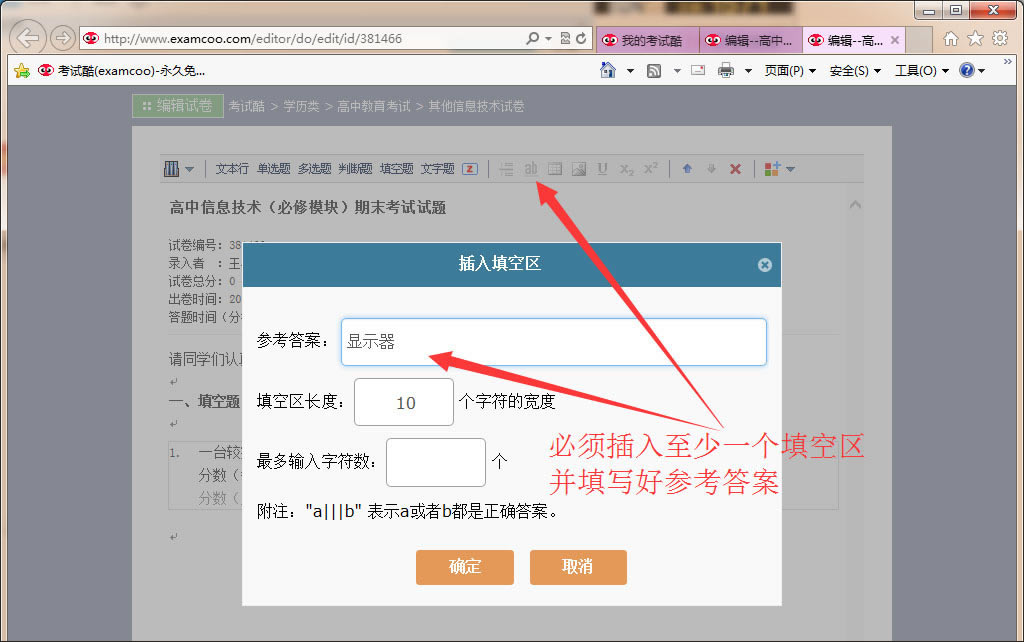
Task: Confirm dialog with the 确定 button
Action: 464,567
